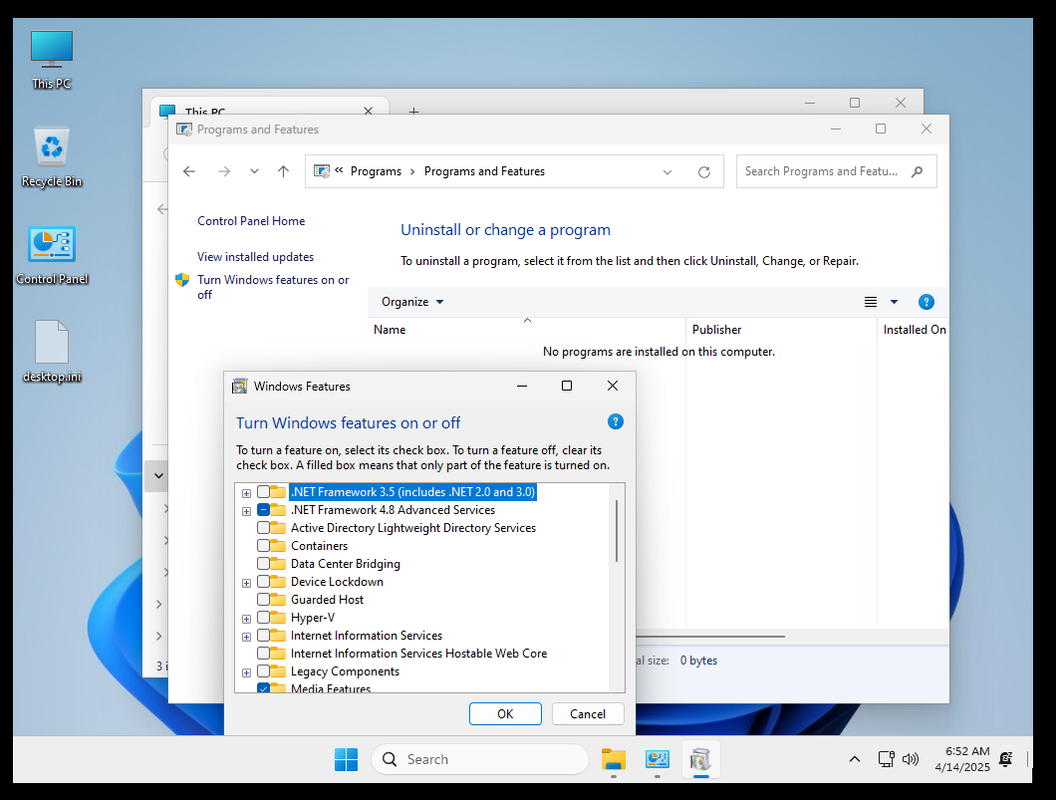Click OK in Windows Features dialog
The width and height of the screenshot is (1056, 800).
505,714
